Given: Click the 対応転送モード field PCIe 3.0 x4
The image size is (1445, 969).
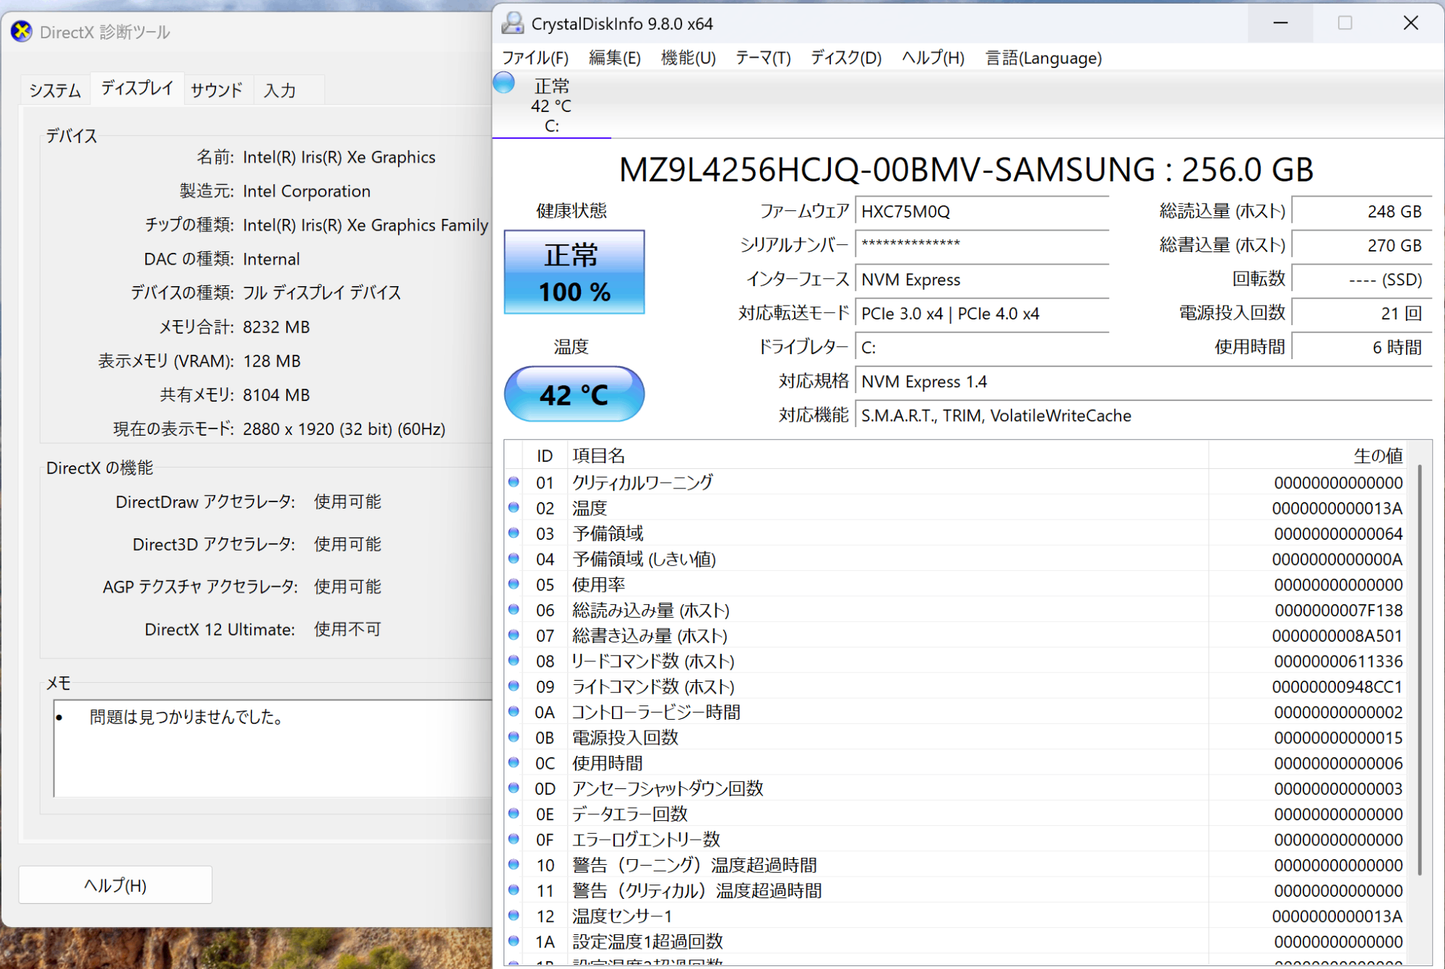Looking at the screenshot, I should pos(982,314).
